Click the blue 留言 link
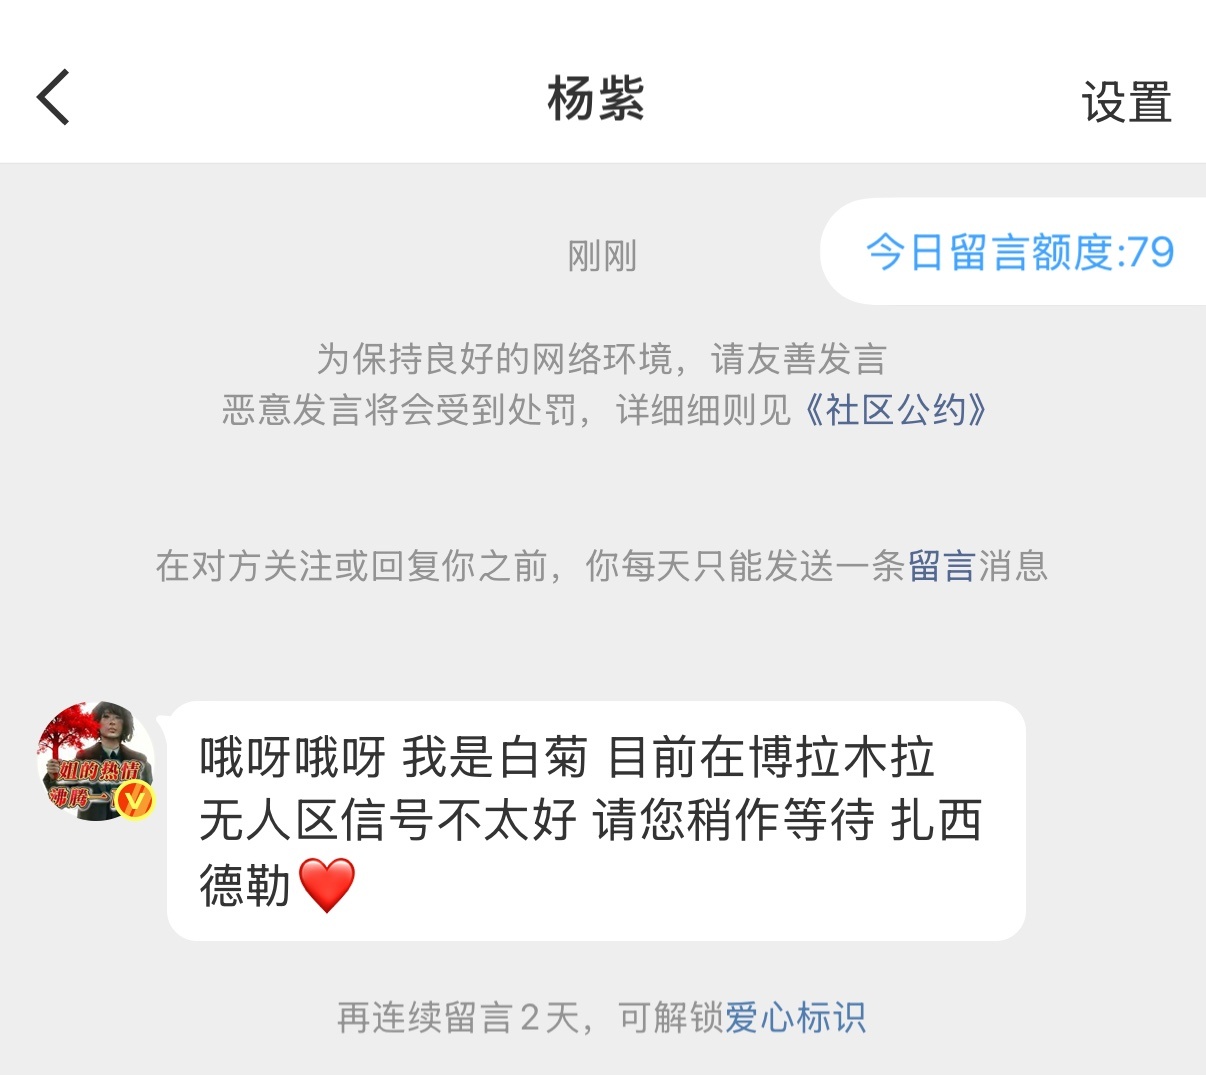The image size is (1206, 1075). (941, 566)
